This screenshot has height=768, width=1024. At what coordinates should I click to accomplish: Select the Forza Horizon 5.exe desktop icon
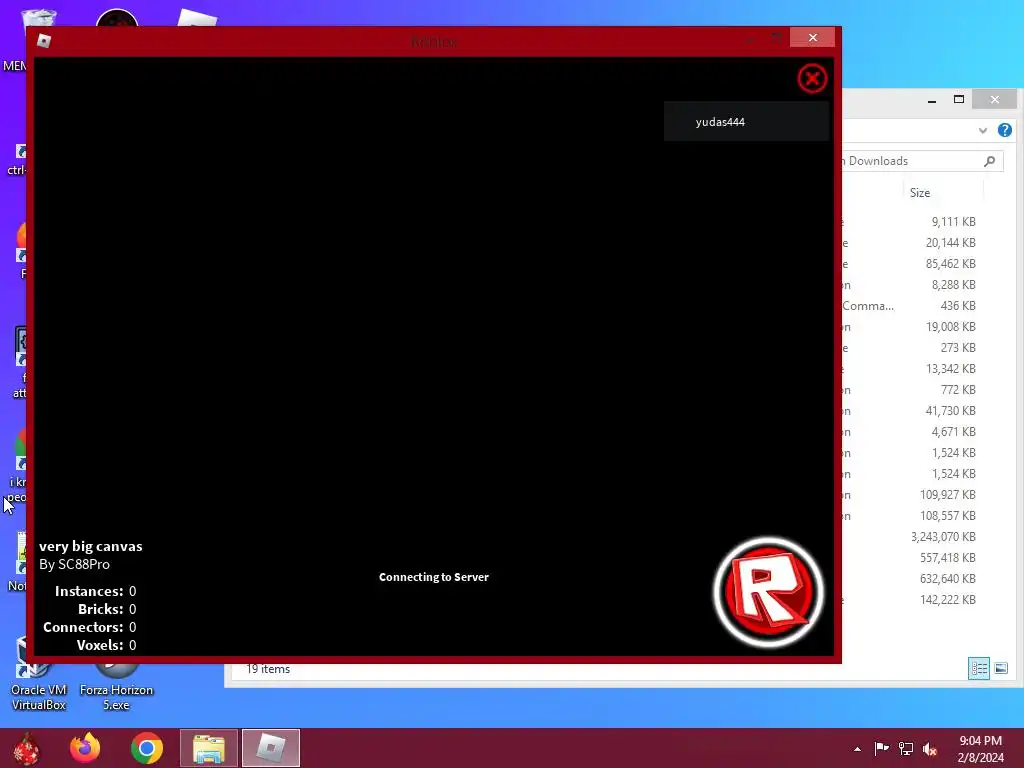(116, 682)
